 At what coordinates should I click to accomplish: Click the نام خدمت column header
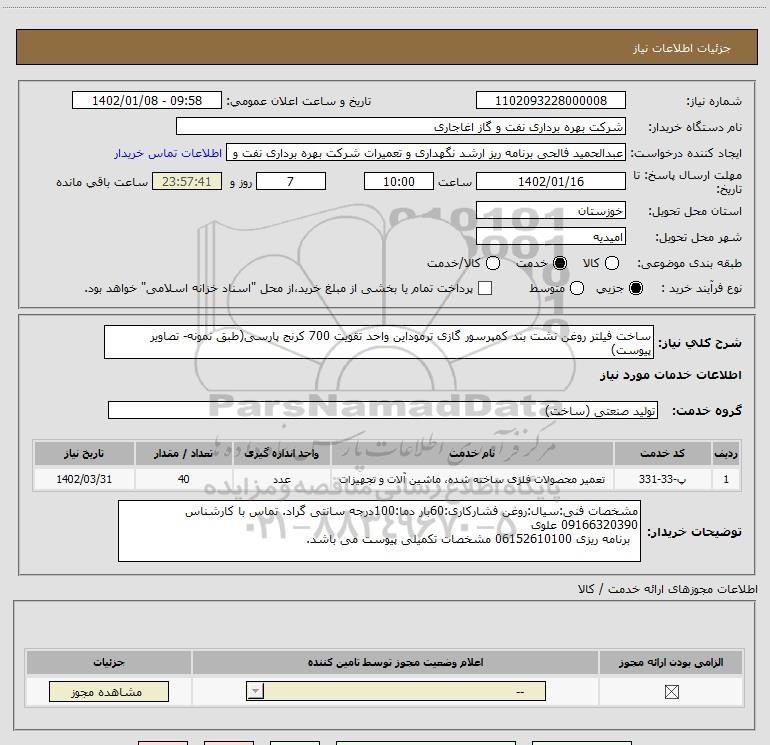point(472,453)
